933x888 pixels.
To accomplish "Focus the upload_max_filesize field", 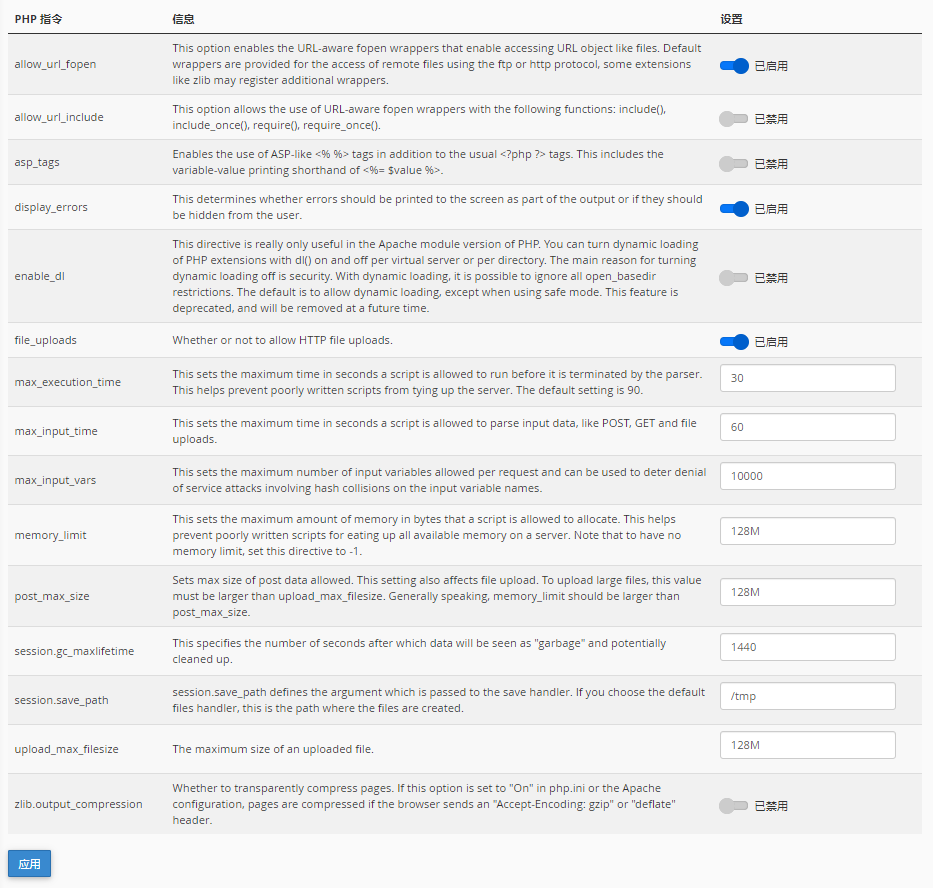I will pos(807,745).
